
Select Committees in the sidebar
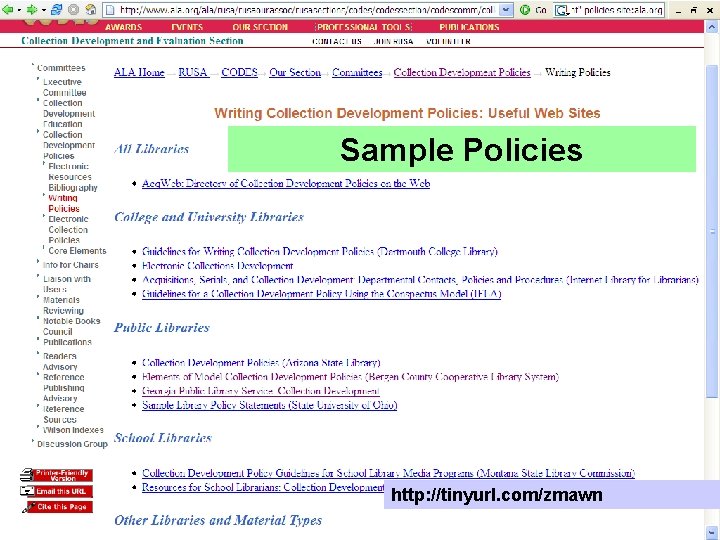61,68
